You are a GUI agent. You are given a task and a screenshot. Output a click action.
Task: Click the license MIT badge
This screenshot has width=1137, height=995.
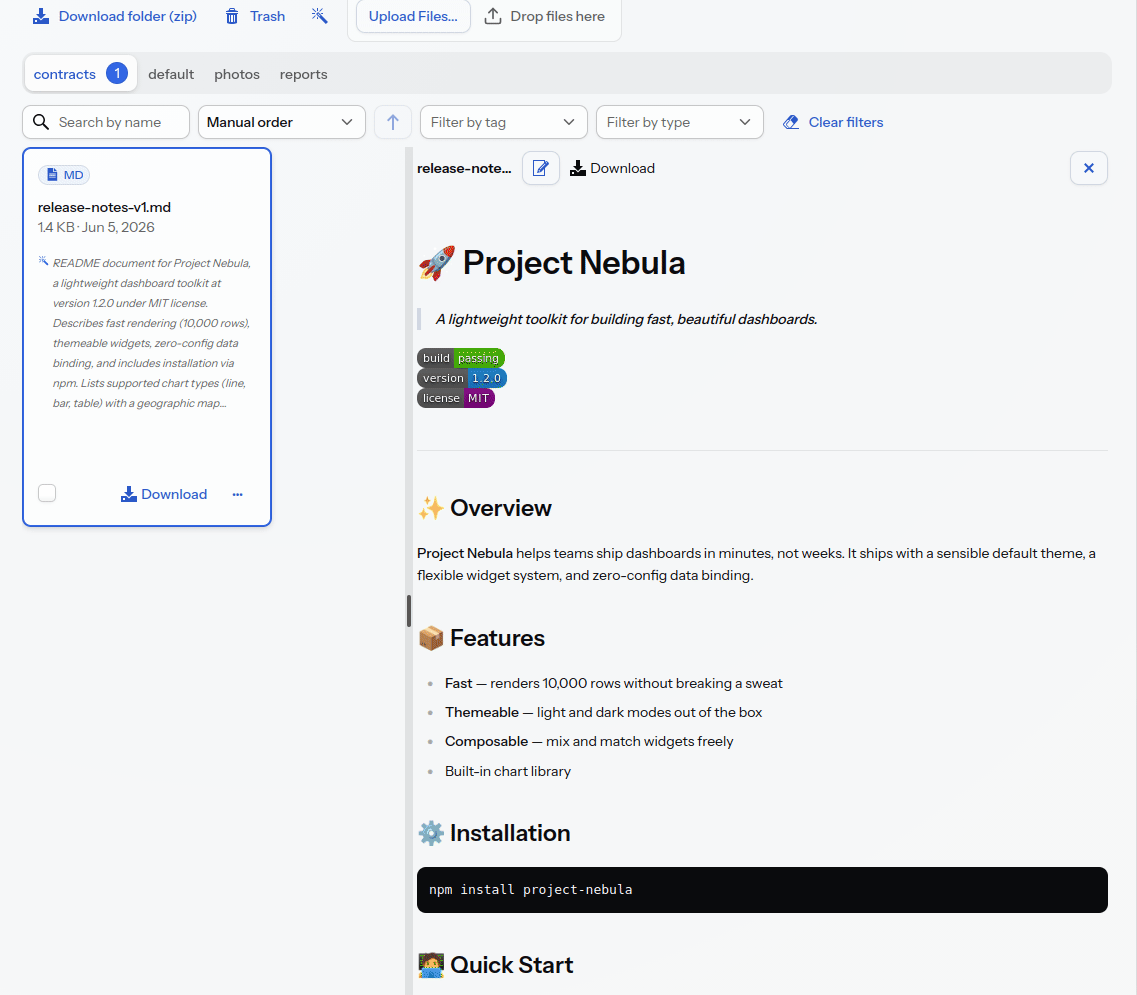point(455,398)
